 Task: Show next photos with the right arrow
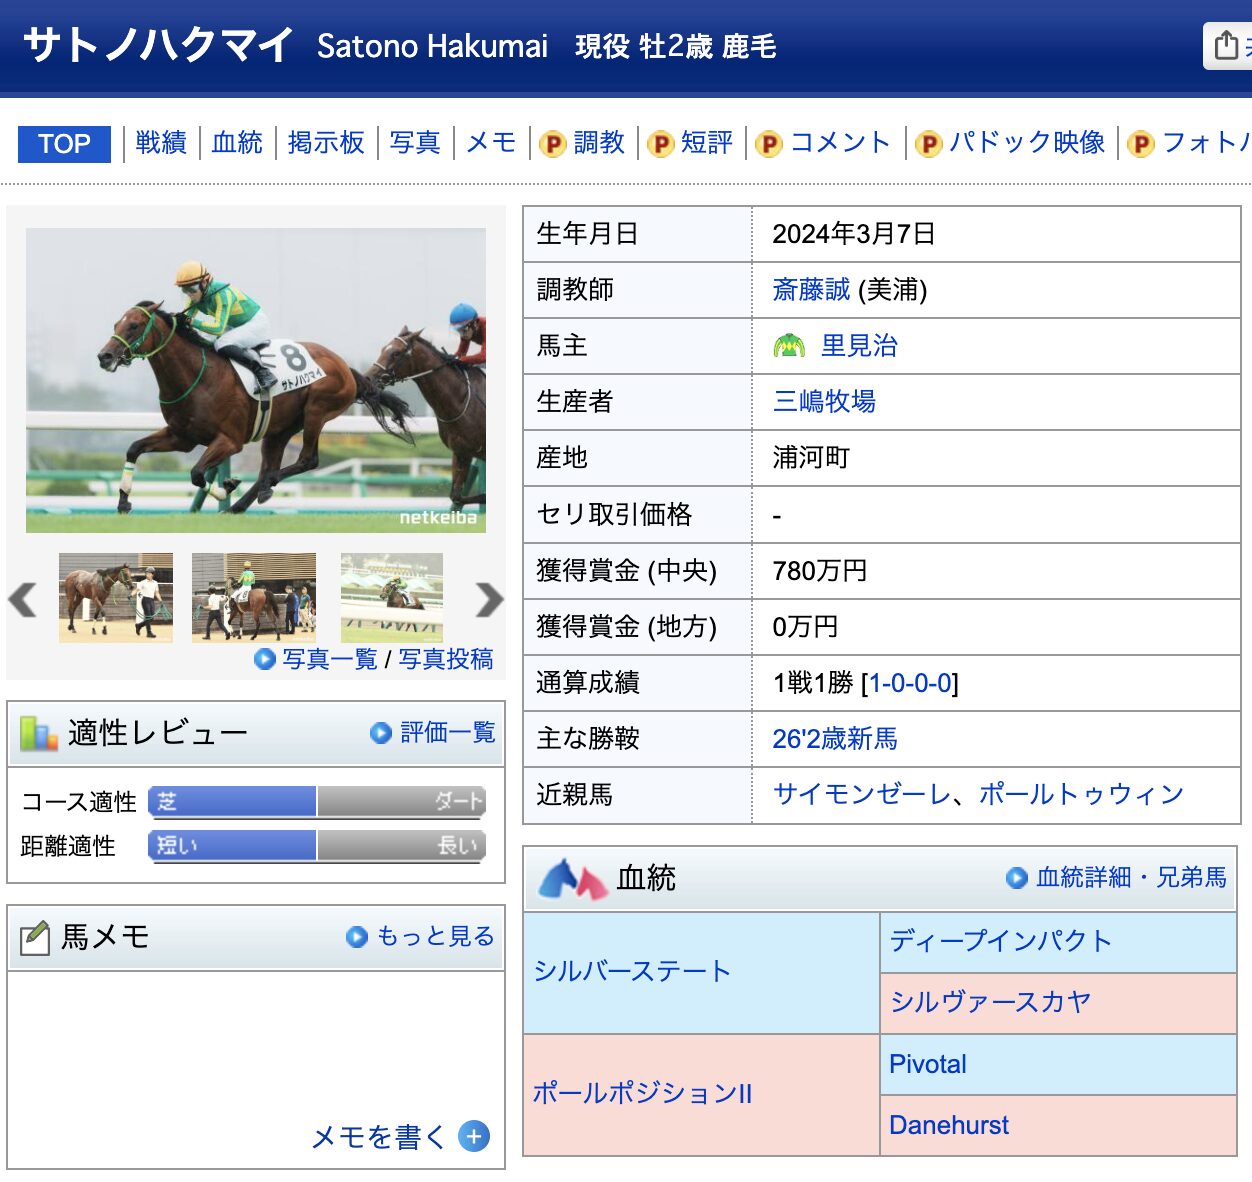489,599
